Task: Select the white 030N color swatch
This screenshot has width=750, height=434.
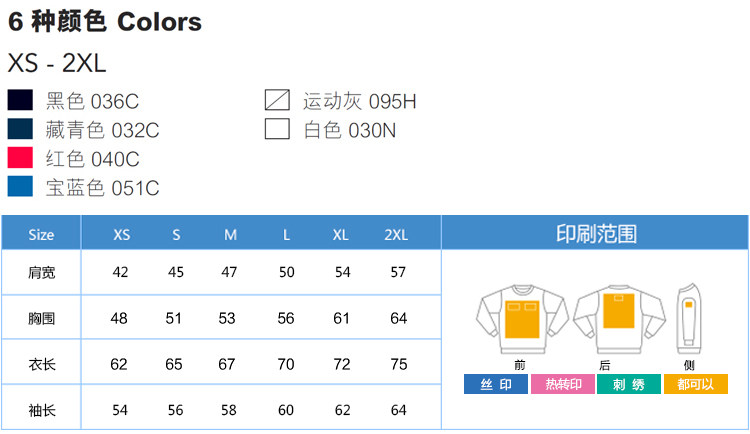Action: coord(277,129)
